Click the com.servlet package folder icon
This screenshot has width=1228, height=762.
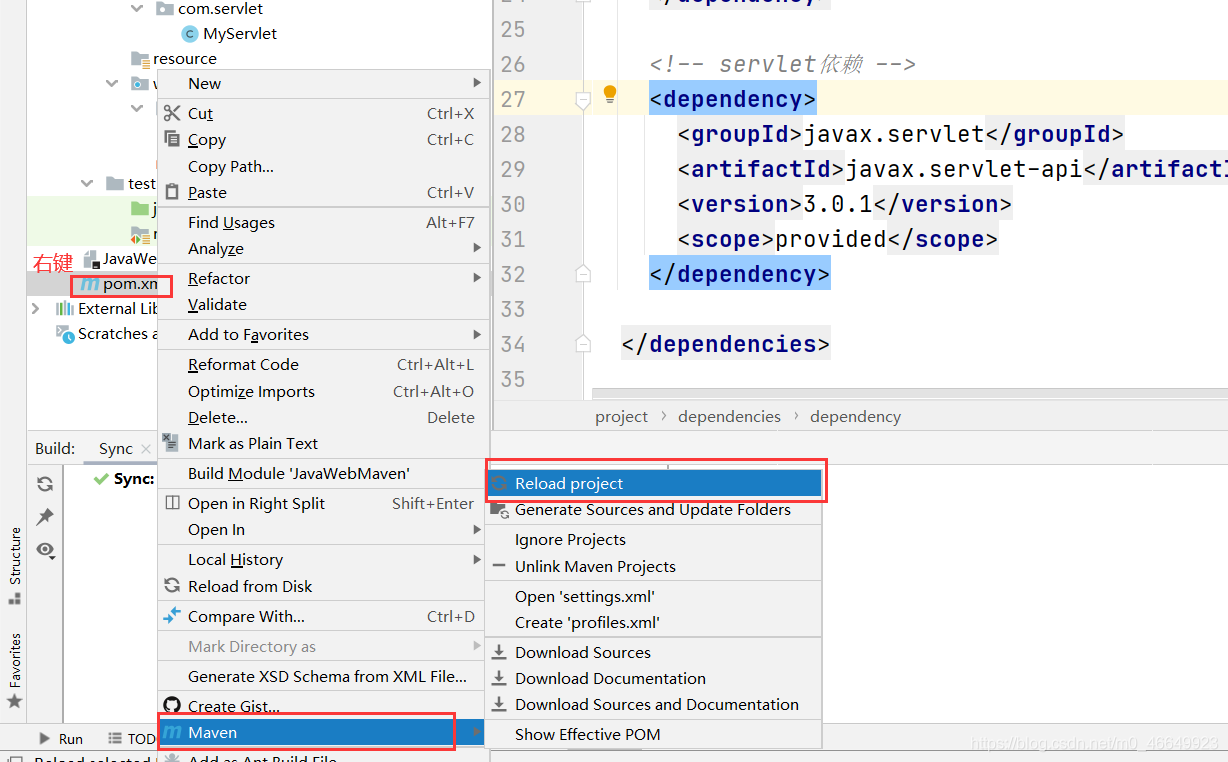[x=165, y=9]
